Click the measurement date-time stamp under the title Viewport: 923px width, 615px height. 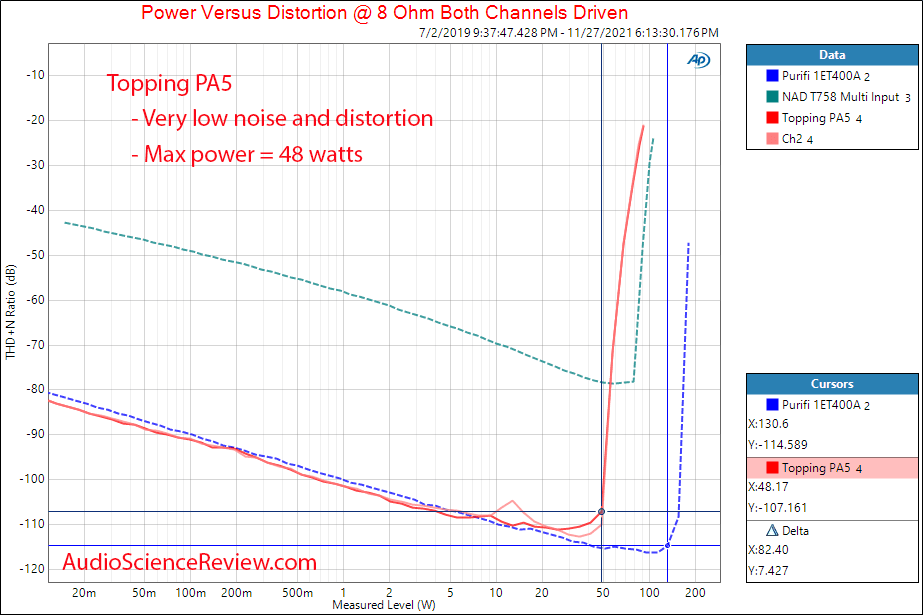[569, 33]
